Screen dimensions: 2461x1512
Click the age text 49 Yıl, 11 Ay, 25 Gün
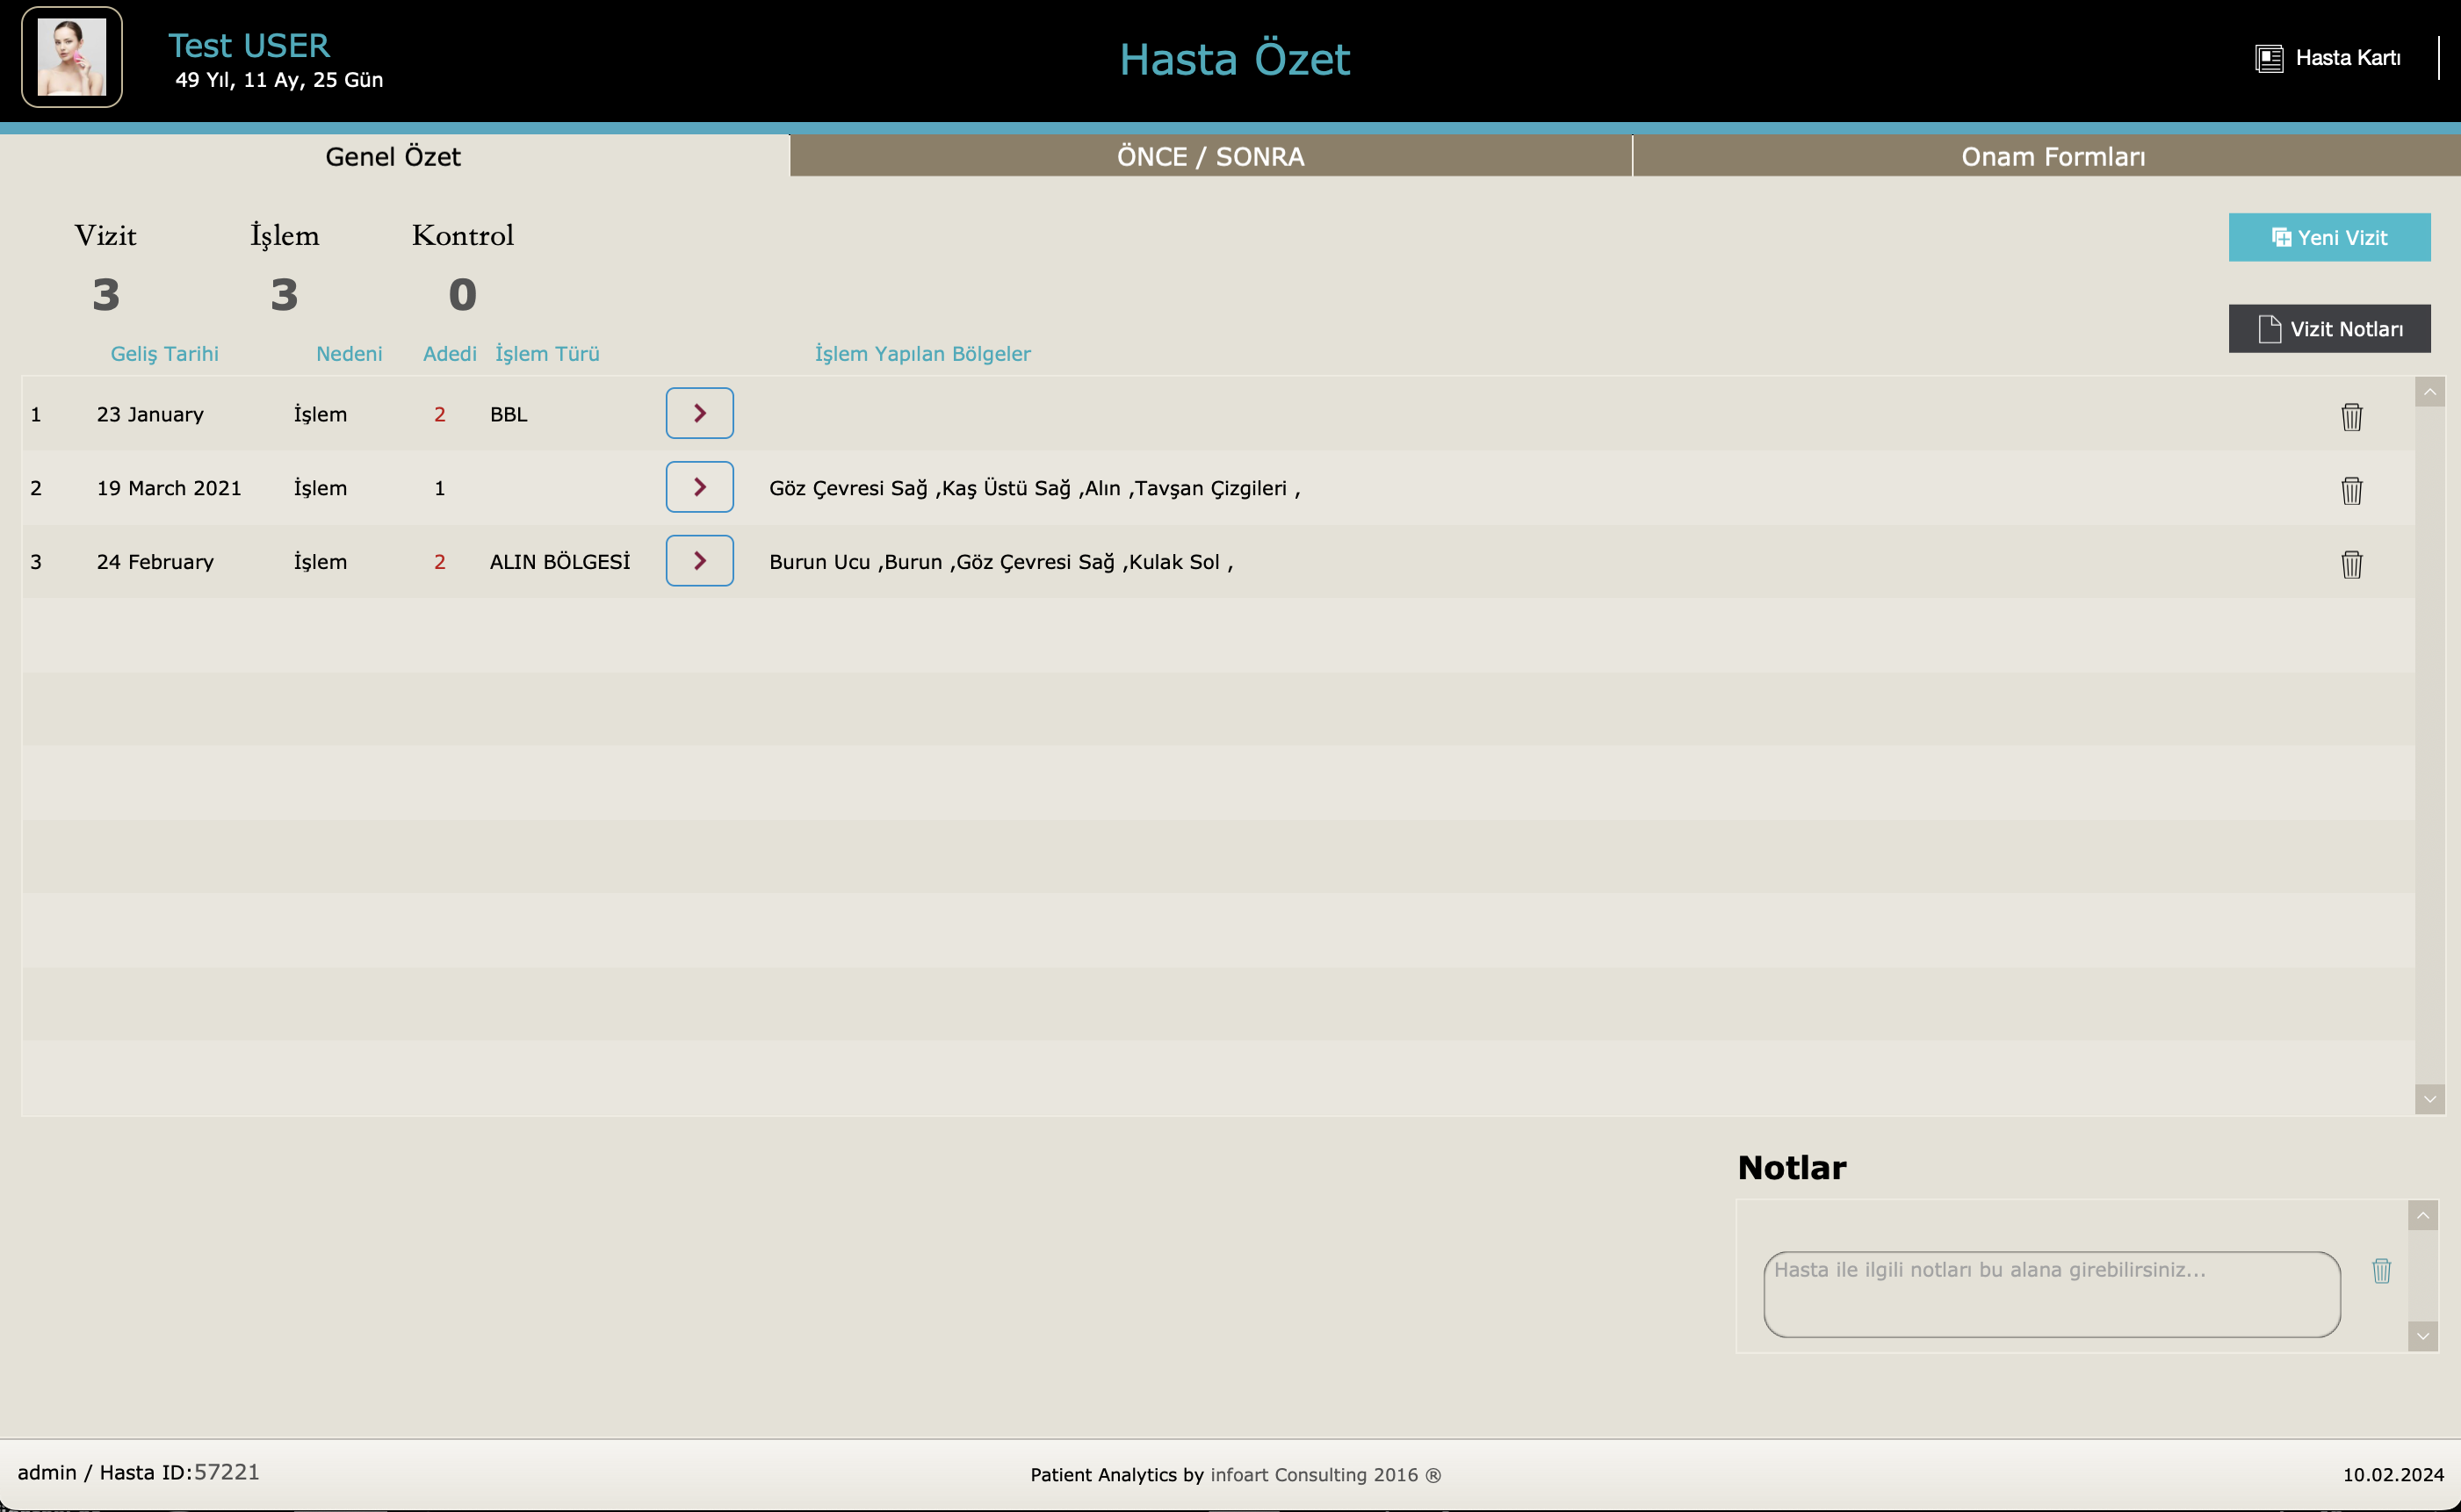[x=279, y=80]
